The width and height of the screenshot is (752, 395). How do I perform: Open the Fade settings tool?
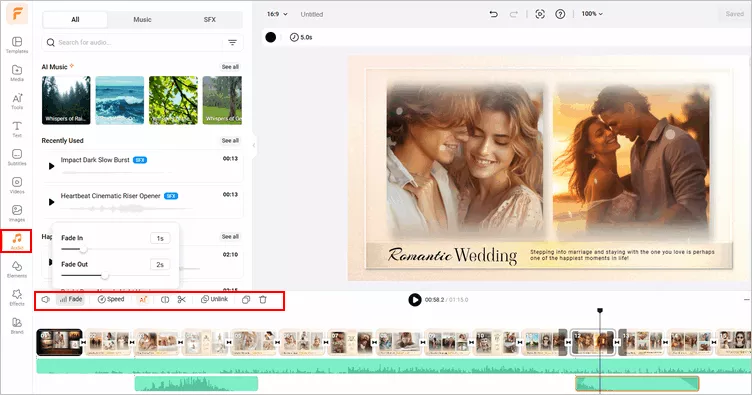click(70, 299)
